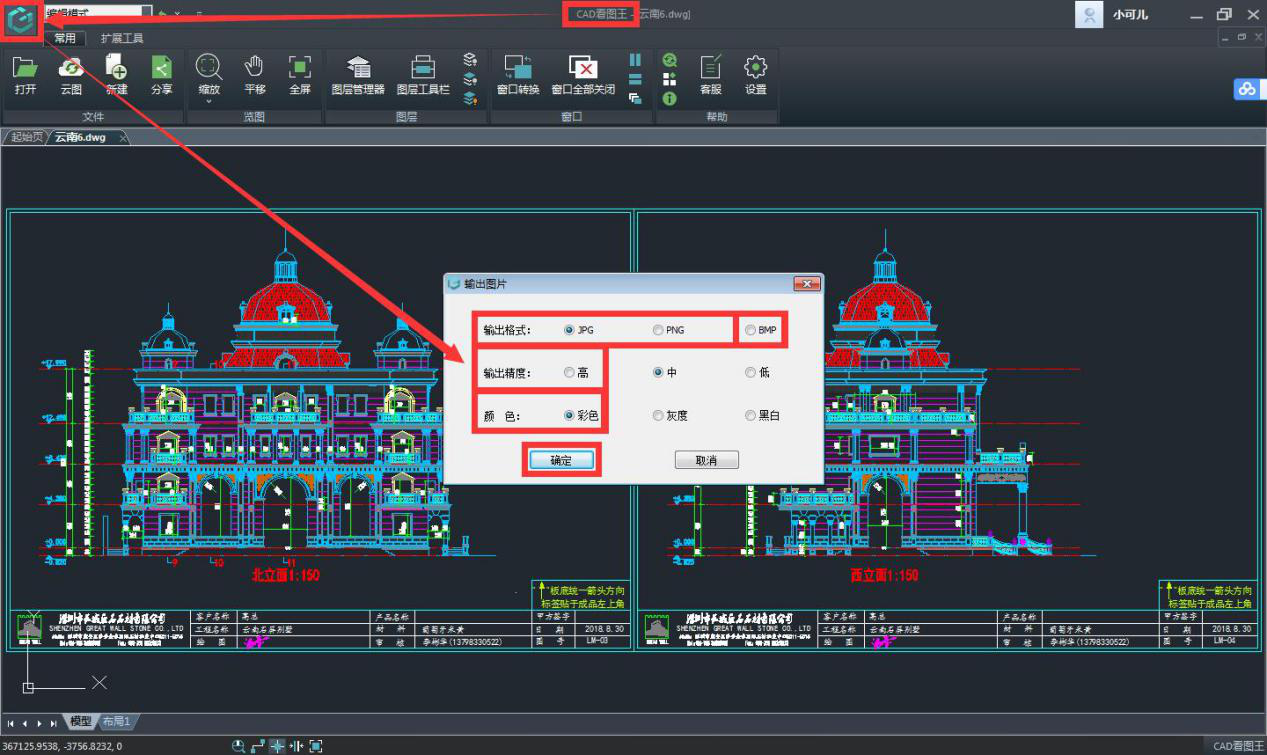The image size is (1267, 755).
Task: Open the edit mode combo box
Action: point(146,13)
